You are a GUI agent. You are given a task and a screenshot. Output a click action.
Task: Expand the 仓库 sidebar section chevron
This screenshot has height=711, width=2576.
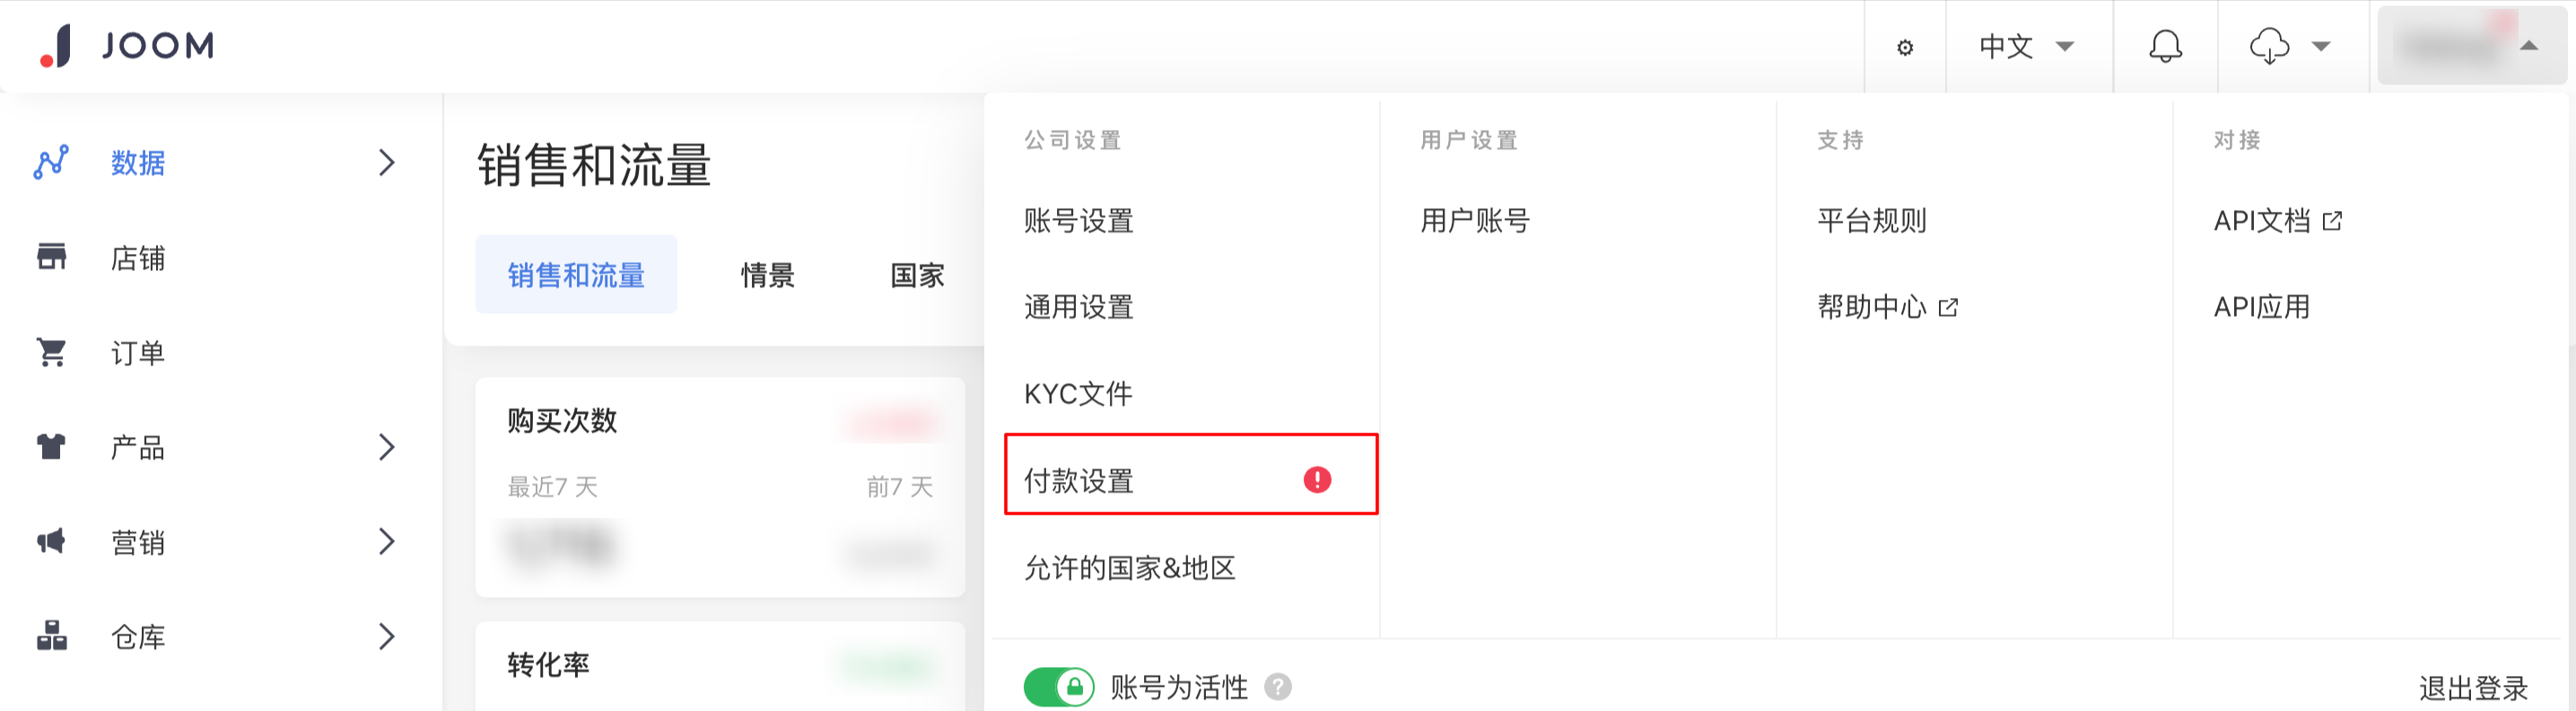[x=387, y=636]
